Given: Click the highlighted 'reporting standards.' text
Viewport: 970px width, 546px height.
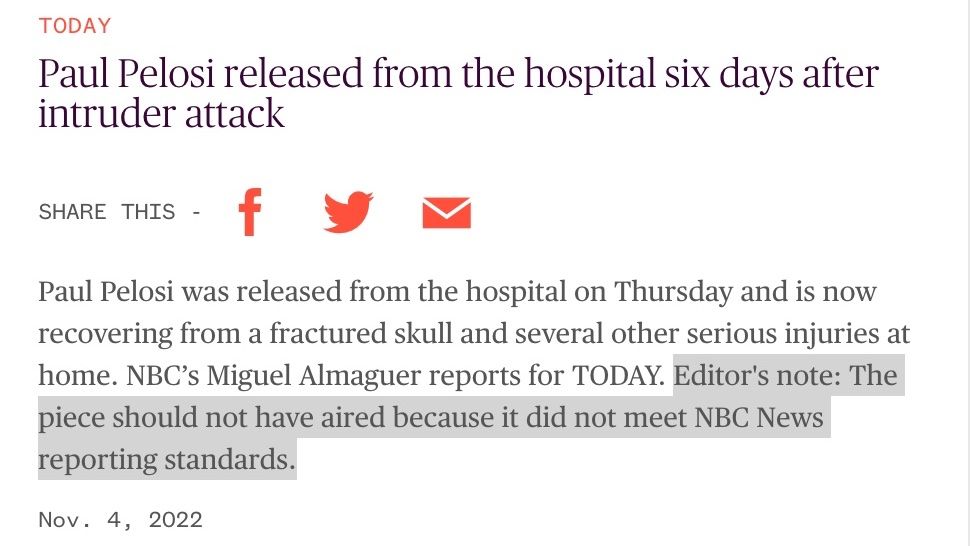Looking at the screenshot, I should [x=167, y=460].
